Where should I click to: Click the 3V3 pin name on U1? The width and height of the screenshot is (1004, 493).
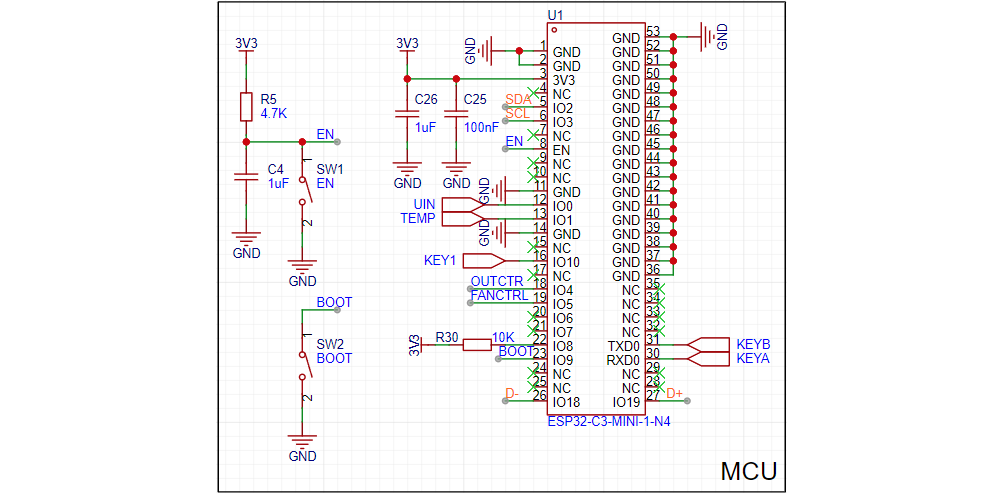tap(564, 80)
